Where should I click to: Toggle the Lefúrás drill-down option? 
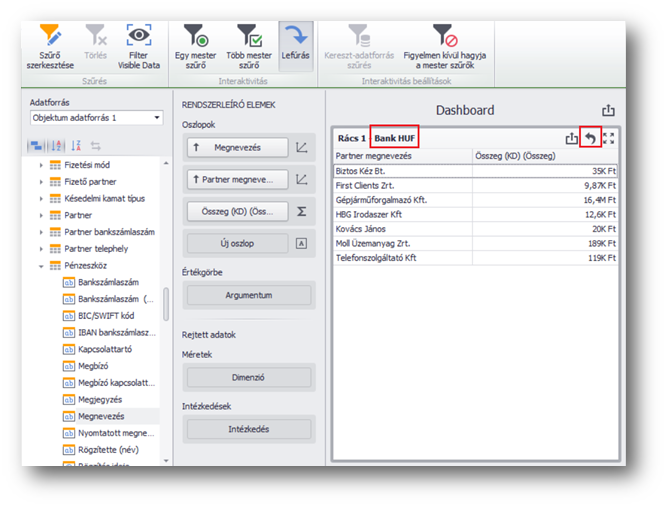(x=294, y=47)
